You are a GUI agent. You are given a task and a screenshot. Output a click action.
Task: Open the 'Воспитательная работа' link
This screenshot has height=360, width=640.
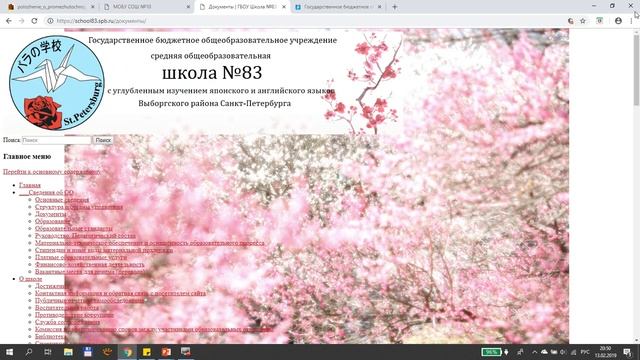click(67, 307)
